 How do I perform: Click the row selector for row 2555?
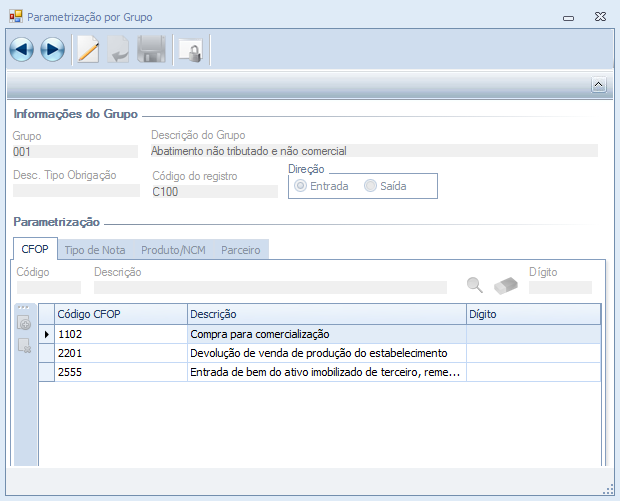point(47,372)
